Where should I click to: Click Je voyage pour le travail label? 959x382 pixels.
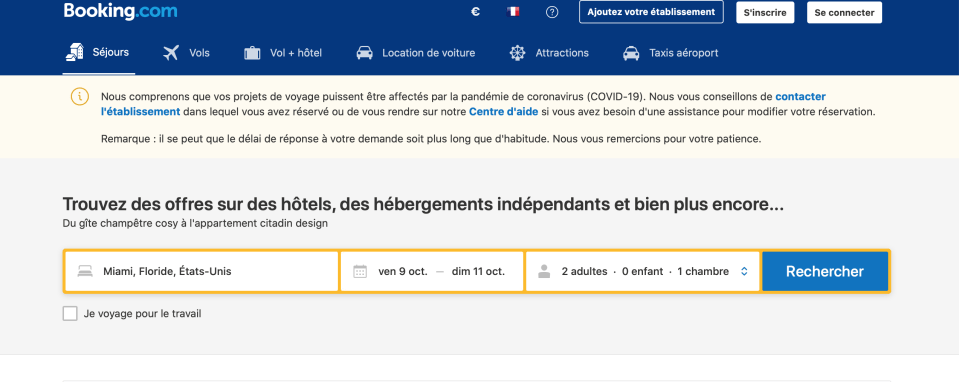(143, 314)
